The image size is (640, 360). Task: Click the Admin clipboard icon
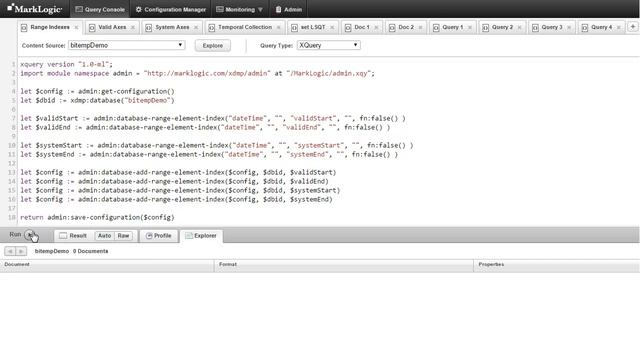tap(278, 9)
